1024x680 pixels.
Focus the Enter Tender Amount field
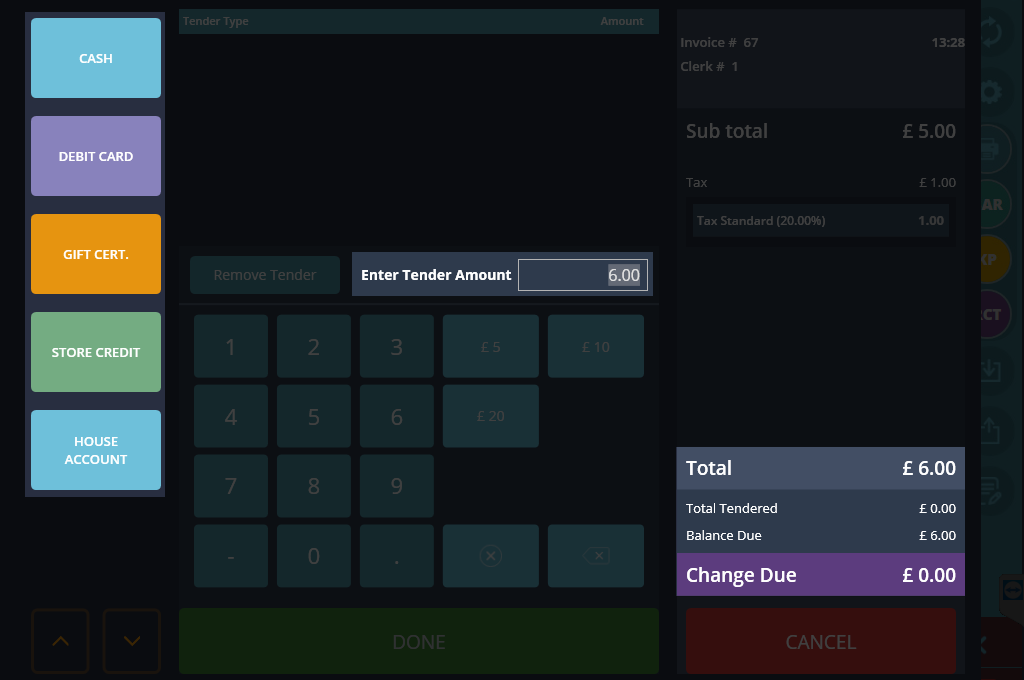pyautogui.click(x=583, y=275)
